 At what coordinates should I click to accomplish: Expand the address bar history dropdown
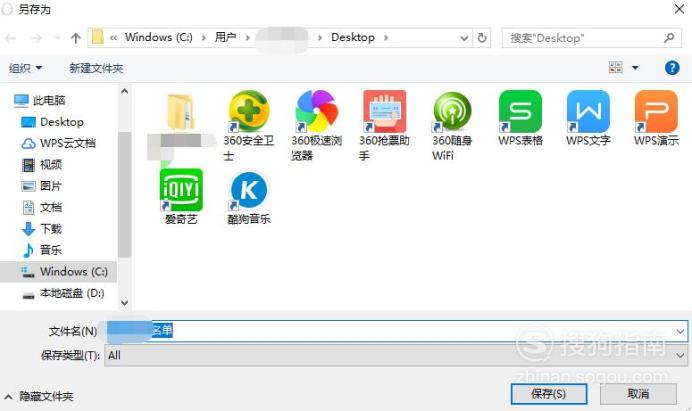(464, 38)
